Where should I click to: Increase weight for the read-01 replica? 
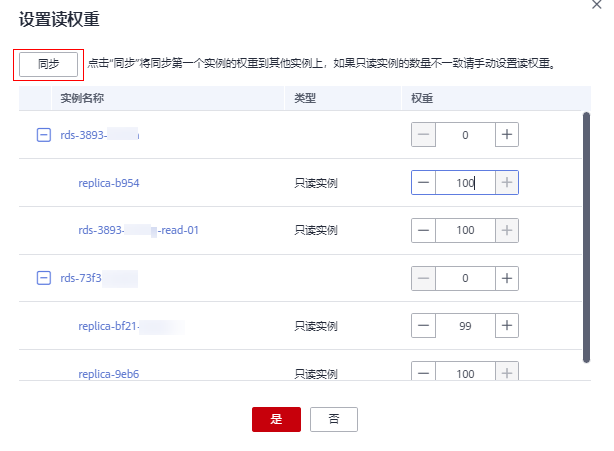[507, 230]
